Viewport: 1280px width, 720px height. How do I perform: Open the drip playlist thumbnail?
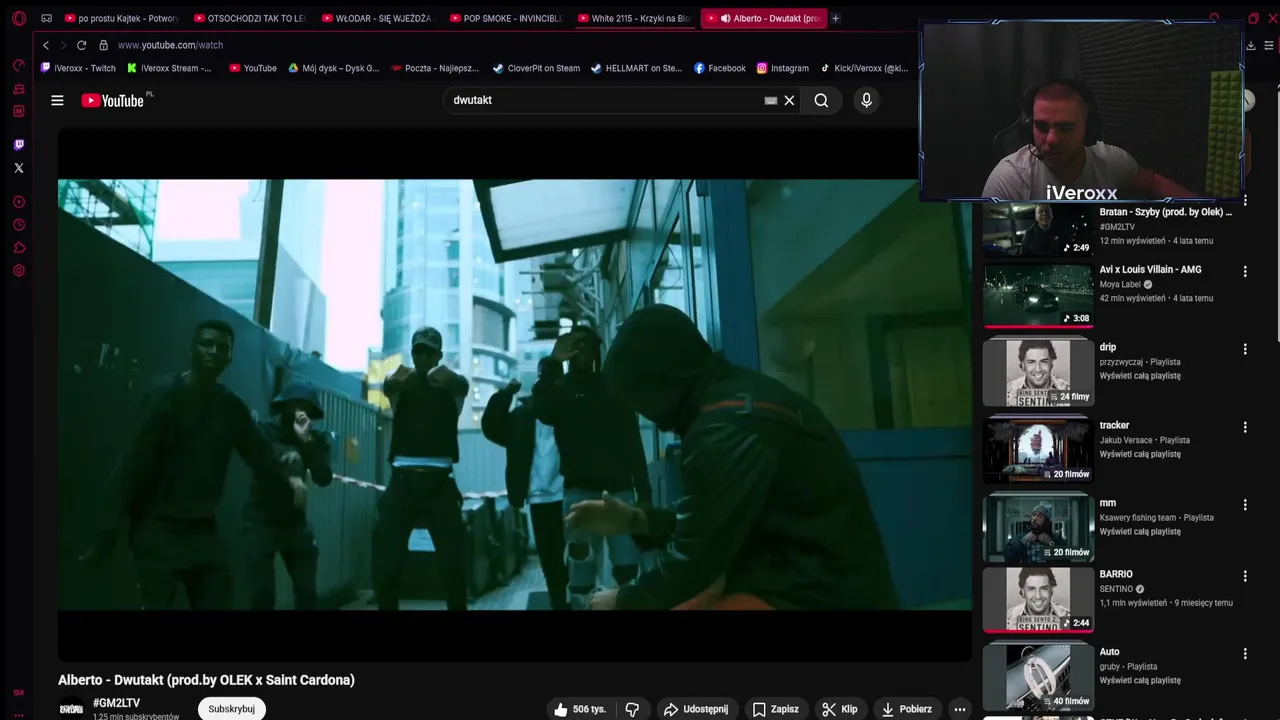click(x=1038, y=373)
